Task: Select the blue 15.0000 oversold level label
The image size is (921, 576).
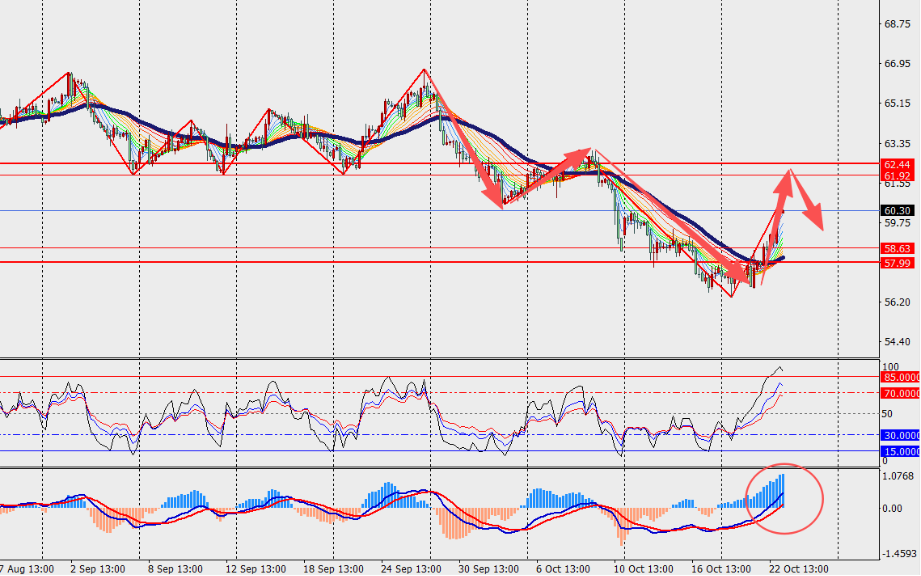Action: point(899,451)
